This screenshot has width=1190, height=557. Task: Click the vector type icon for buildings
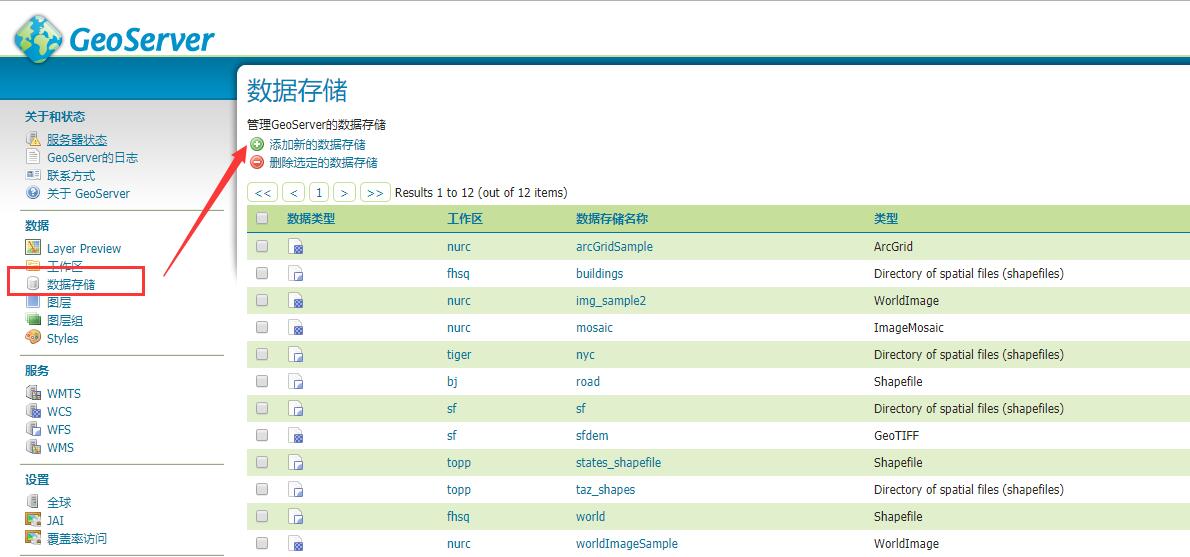click(296, 274)
